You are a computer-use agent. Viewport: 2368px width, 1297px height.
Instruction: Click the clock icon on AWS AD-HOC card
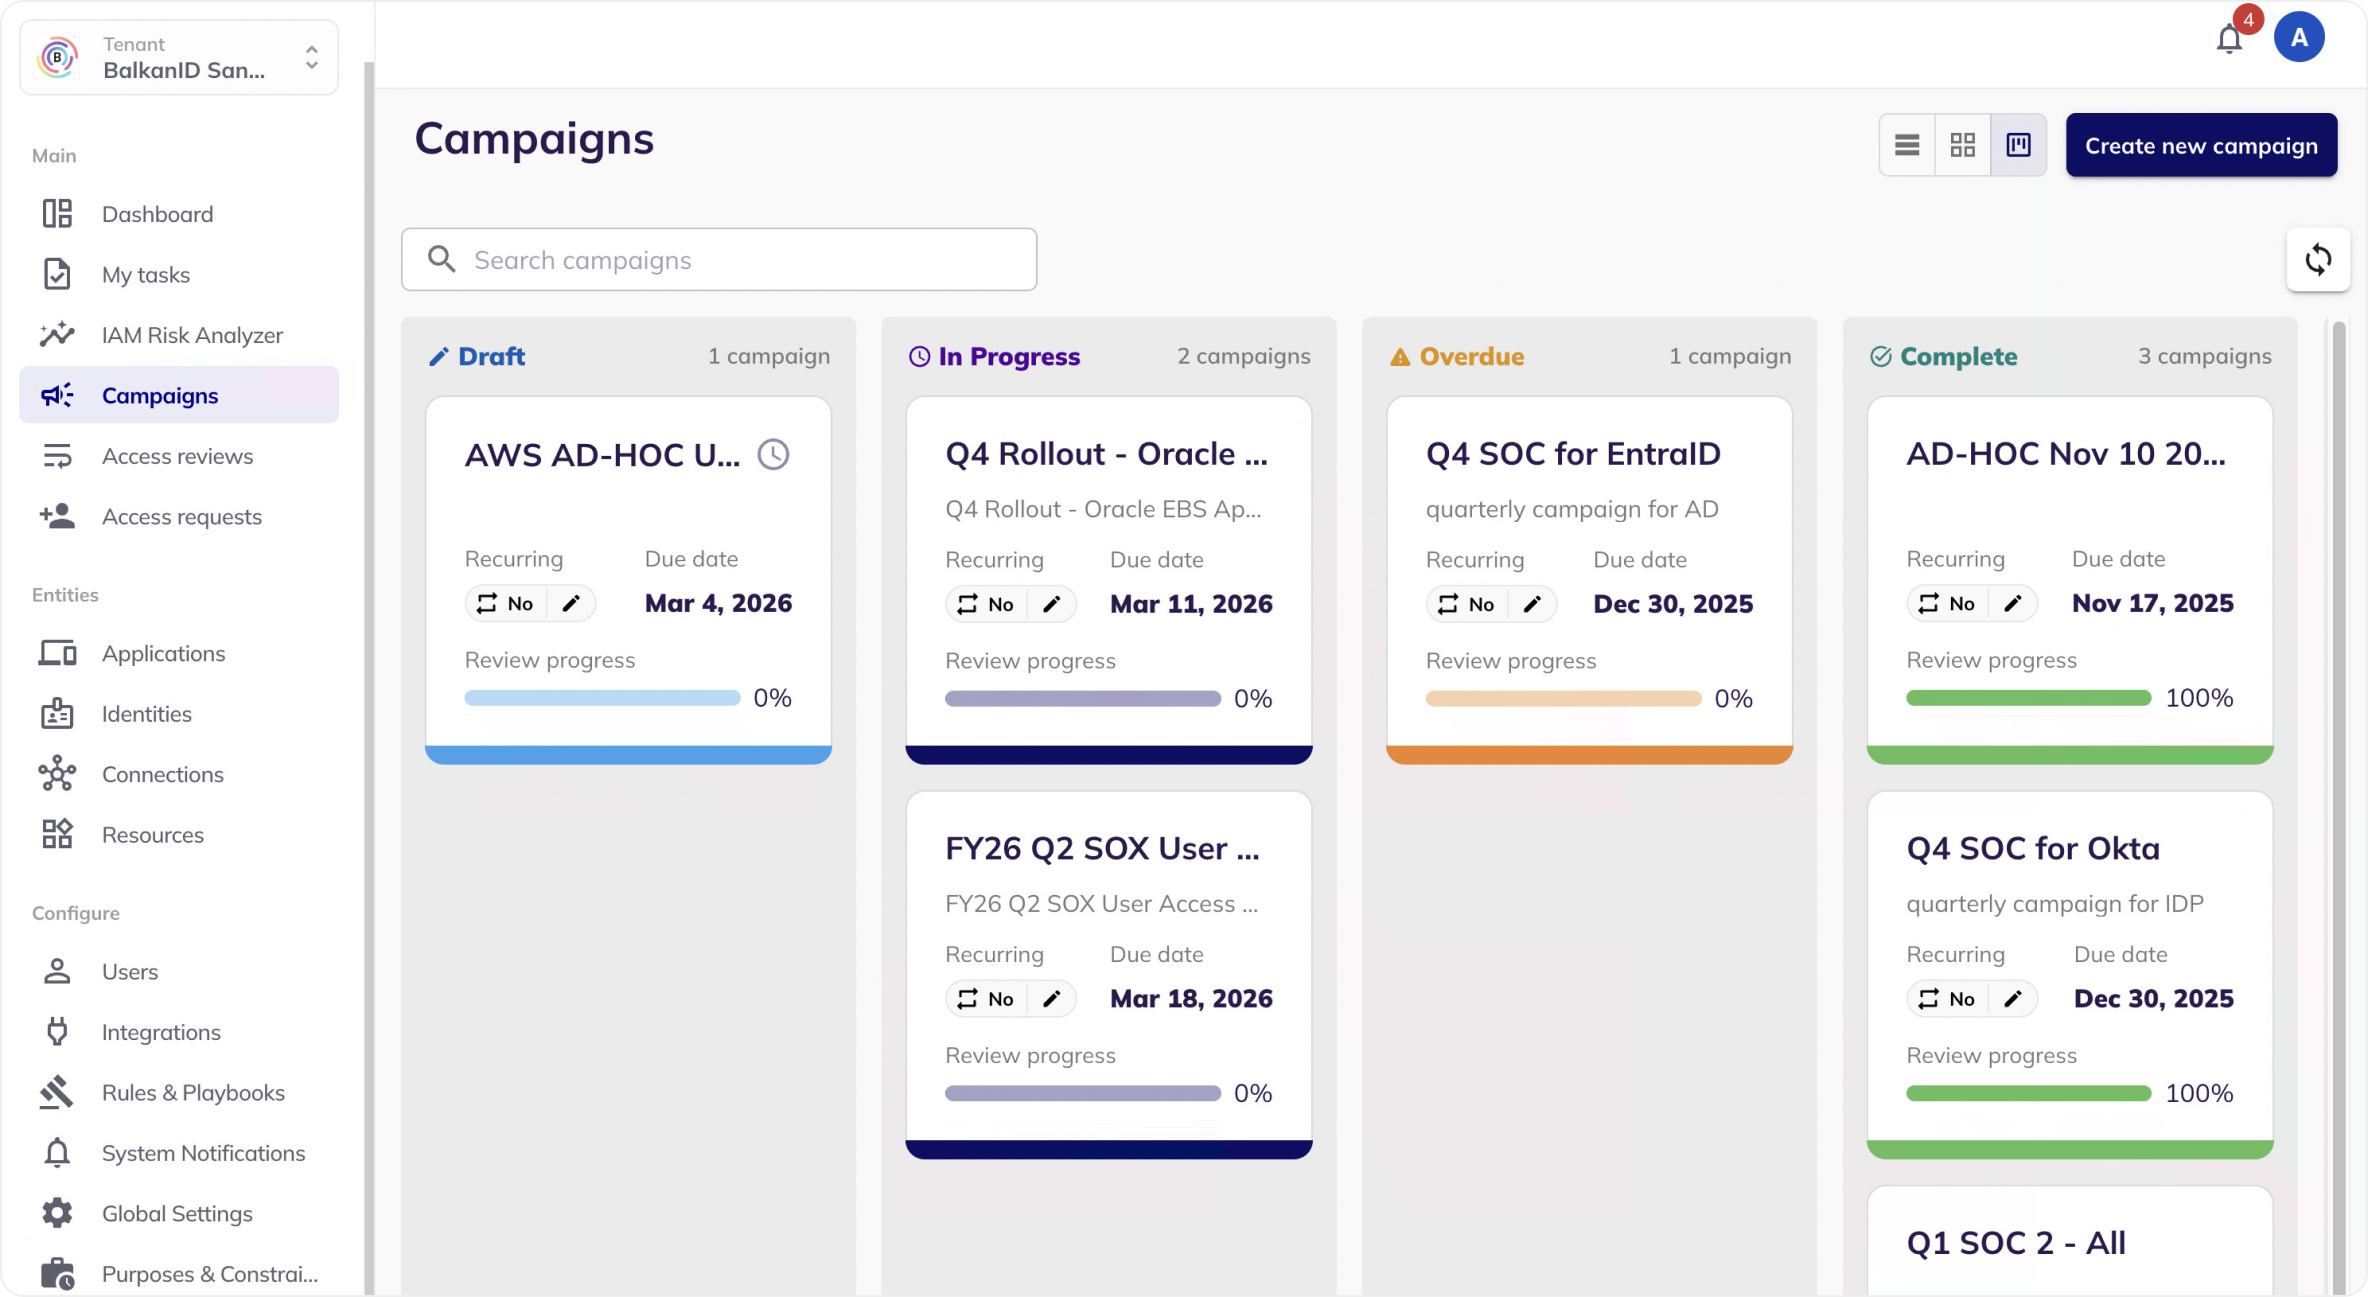click(773, 455)
